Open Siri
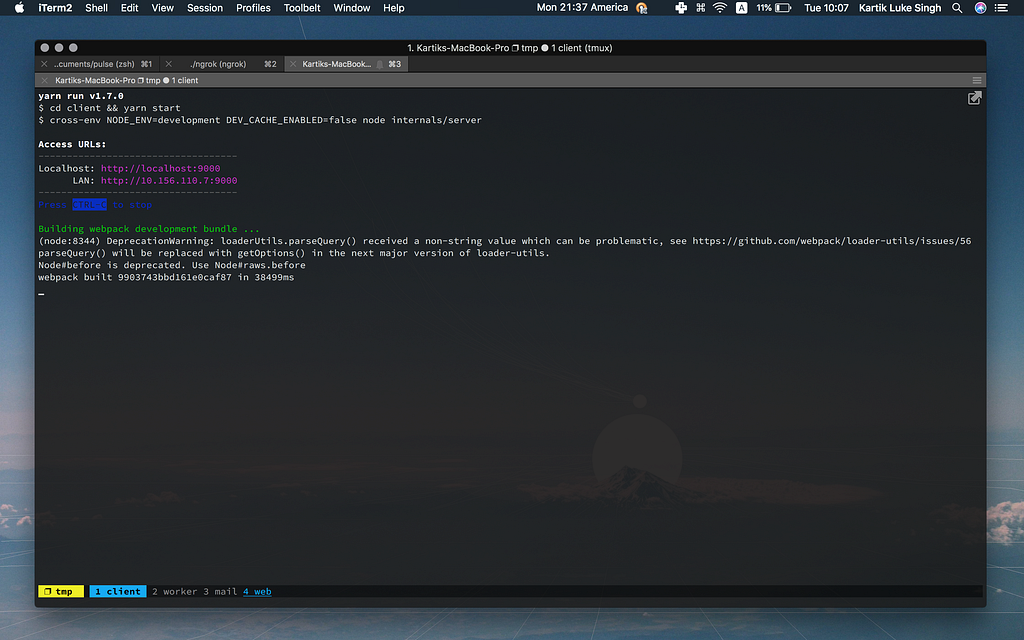 point(980,8)
